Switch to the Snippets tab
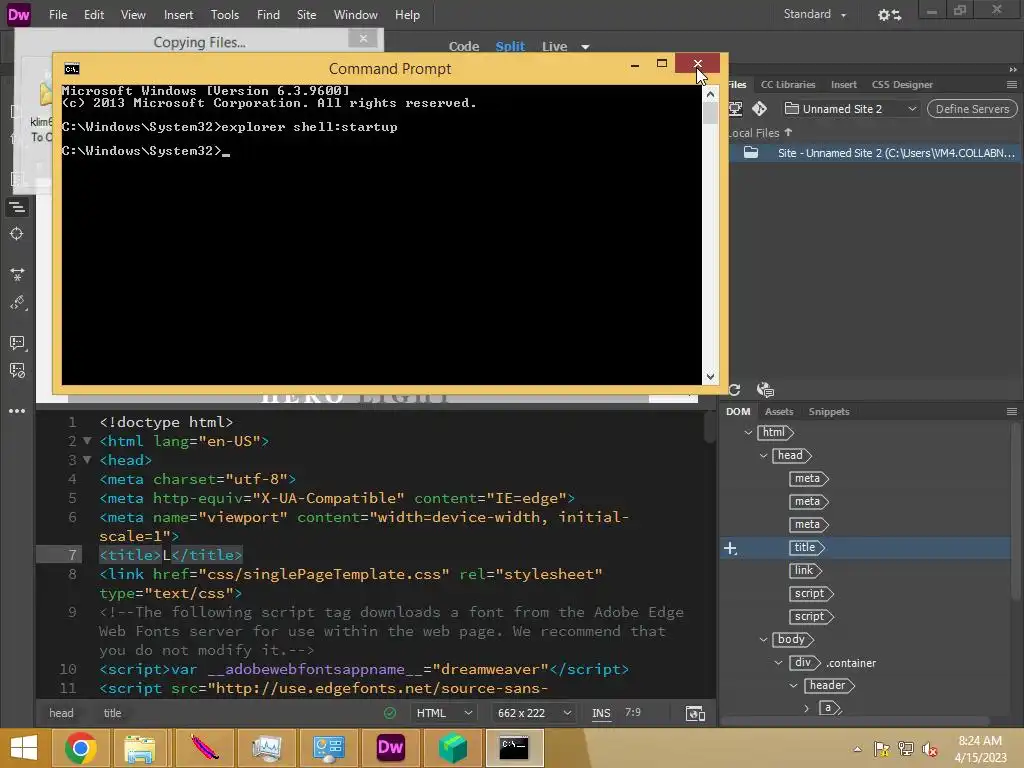The image size is (1024, 768). pos(829,411)
